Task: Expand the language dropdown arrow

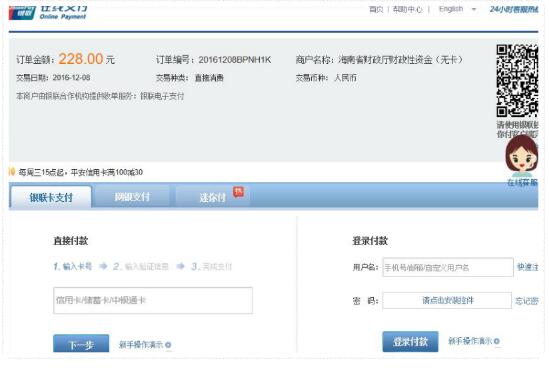Action: point(474,9)
